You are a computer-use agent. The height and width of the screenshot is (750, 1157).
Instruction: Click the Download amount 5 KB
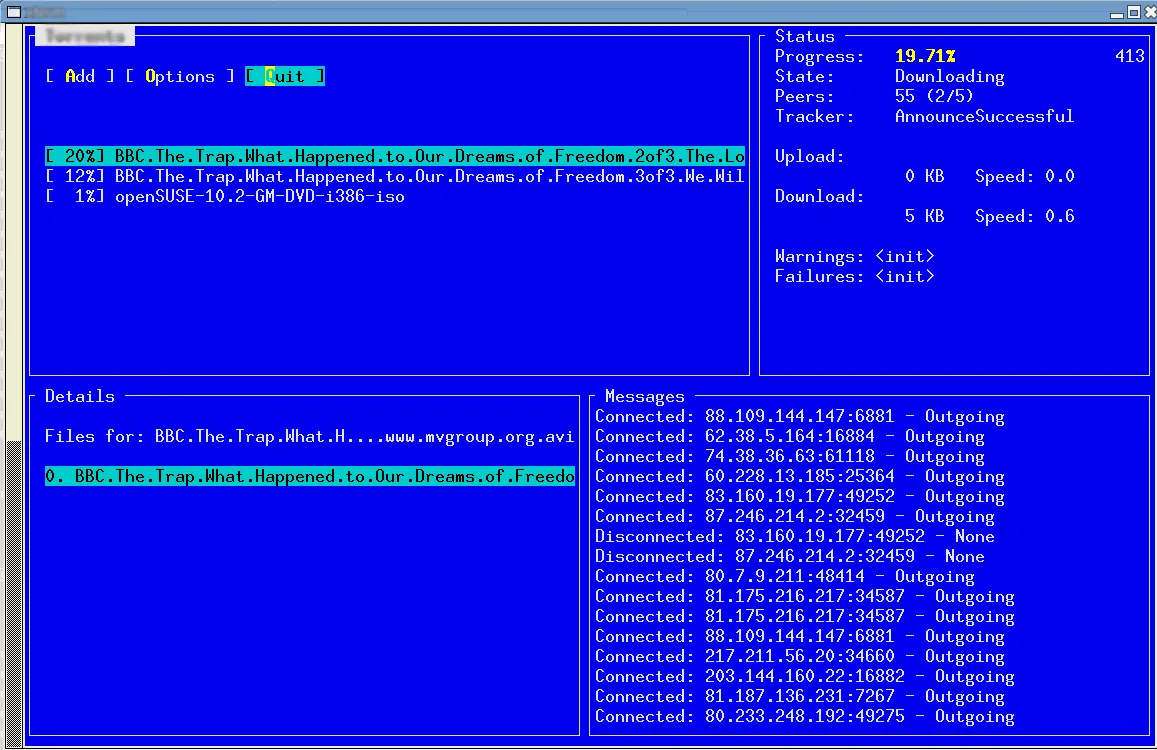point(925,216)
